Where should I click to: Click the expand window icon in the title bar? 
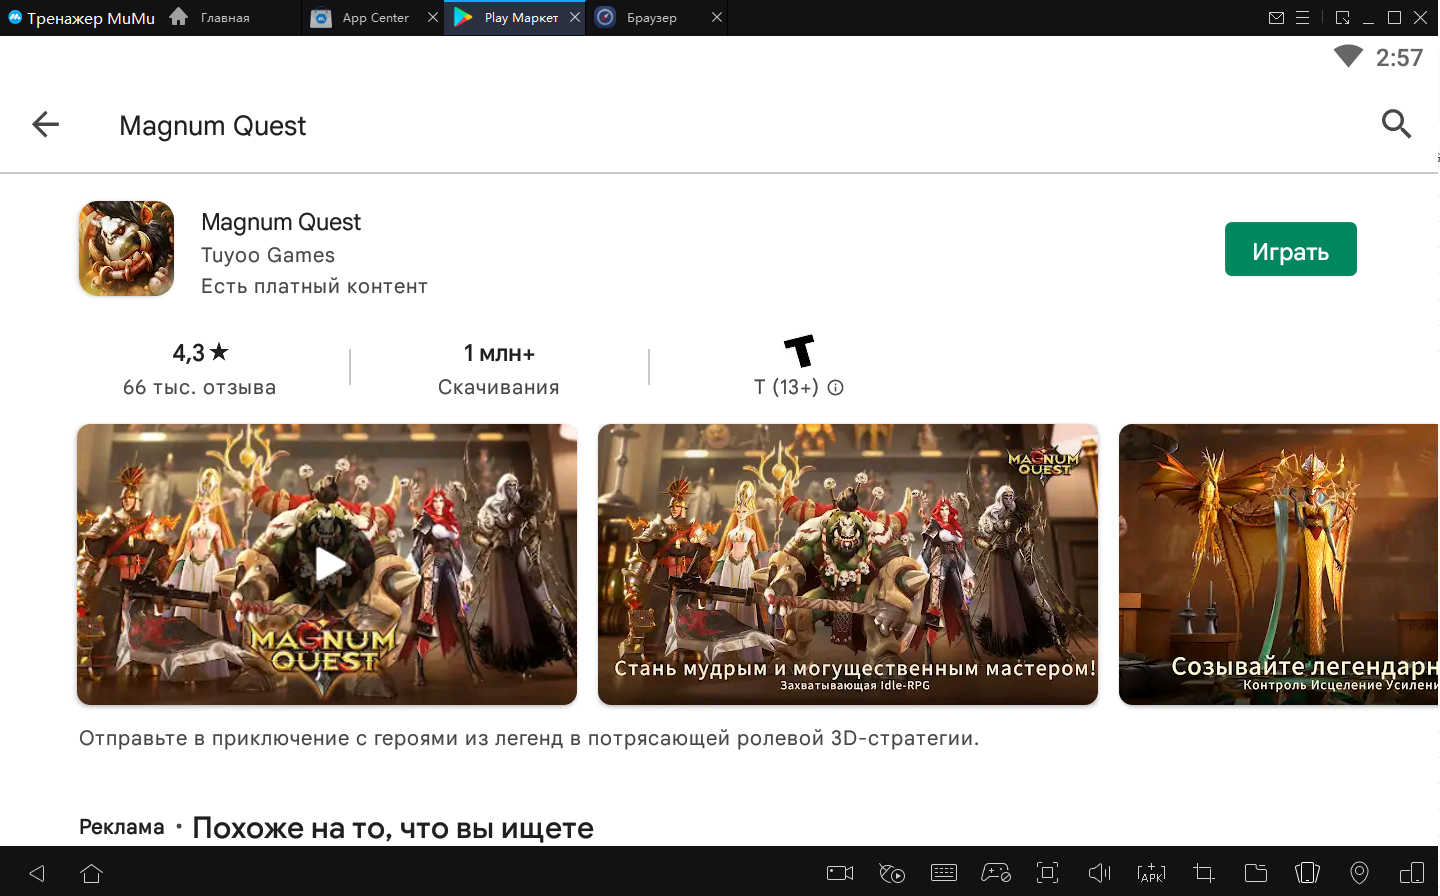coord(1343,18)
